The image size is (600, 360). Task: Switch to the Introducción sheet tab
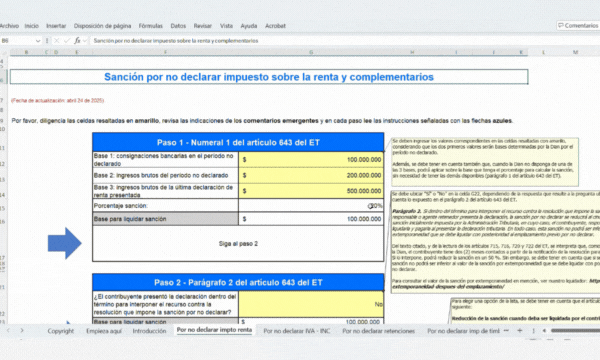[149, 331]
